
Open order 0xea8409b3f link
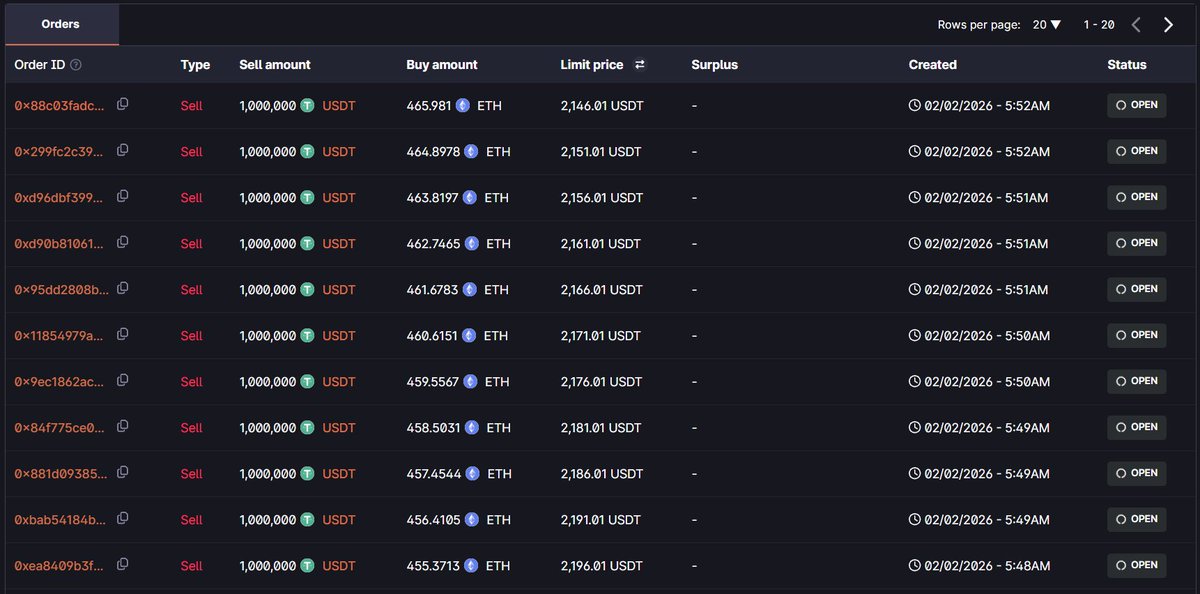point(59,566)
